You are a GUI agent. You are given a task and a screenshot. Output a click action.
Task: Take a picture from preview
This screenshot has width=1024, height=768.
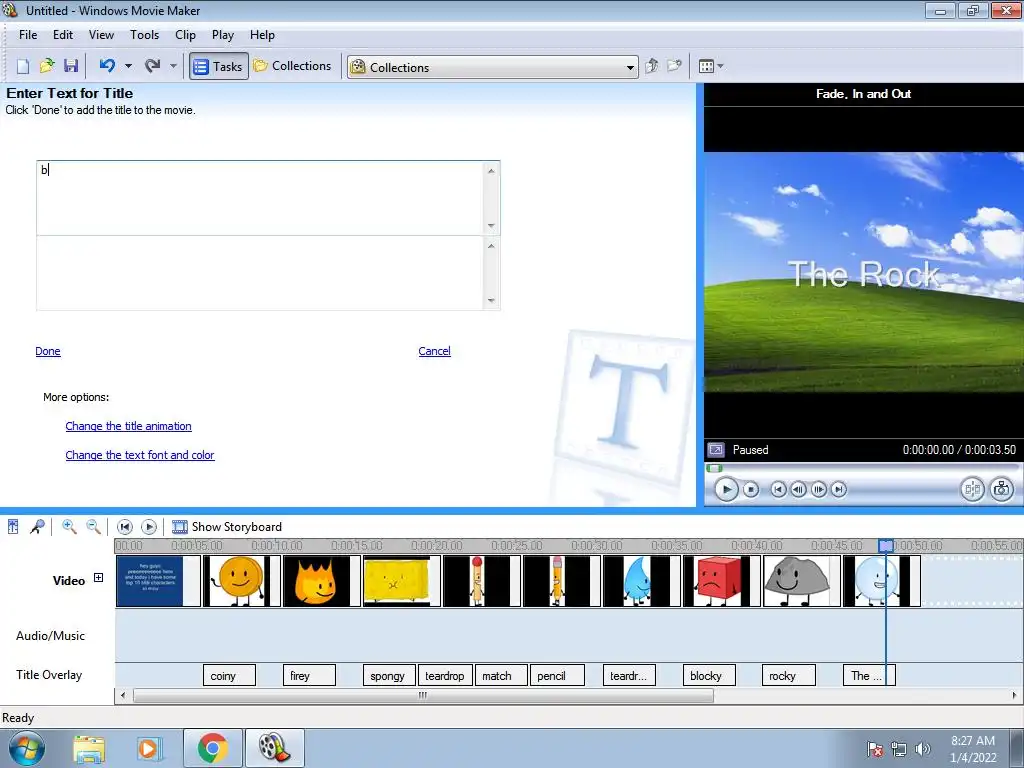(1002, 489)
